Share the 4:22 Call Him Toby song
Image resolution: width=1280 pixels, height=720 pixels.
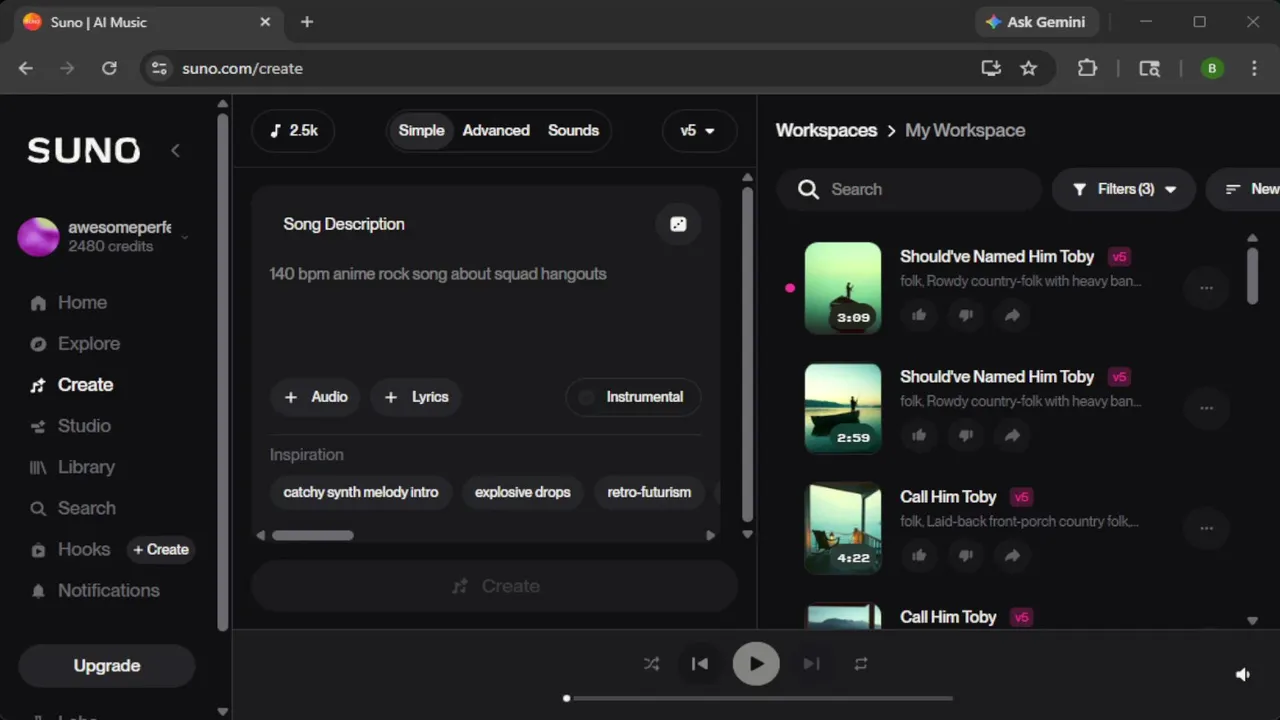(x=1012, y=555)
